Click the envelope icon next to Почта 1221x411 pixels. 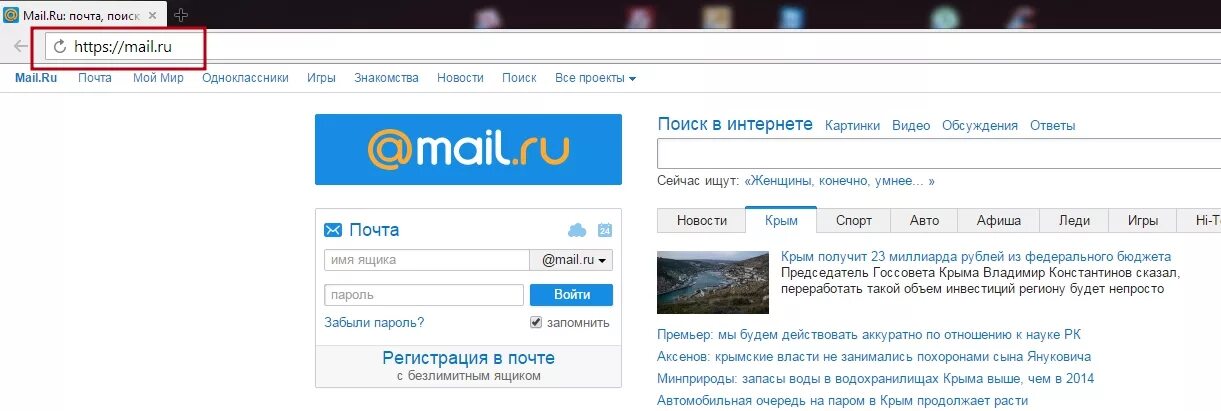pyautogui.click(x=333, y=230)
